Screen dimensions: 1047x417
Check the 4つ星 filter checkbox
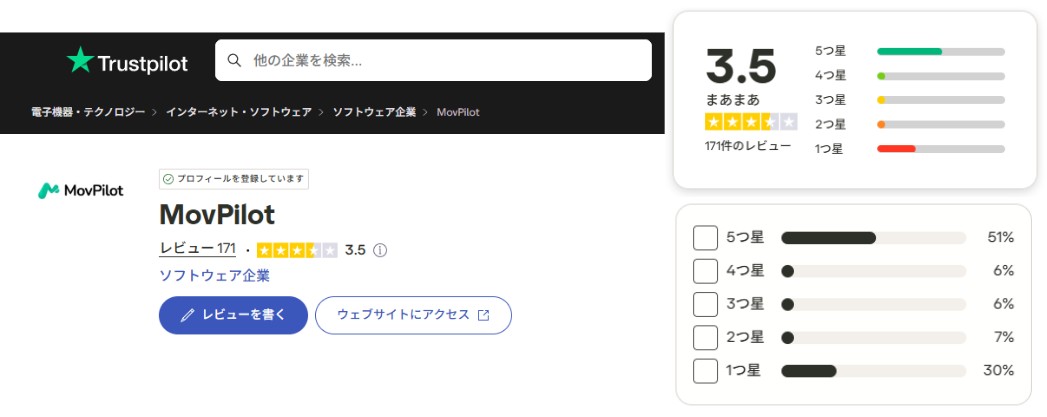click(705, 271)
